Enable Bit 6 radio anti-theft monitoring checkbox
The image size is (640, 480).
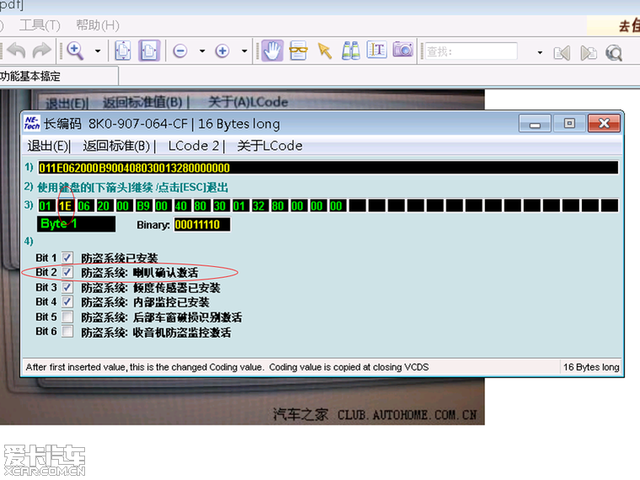pyautogui.click(x=67, y=332)
